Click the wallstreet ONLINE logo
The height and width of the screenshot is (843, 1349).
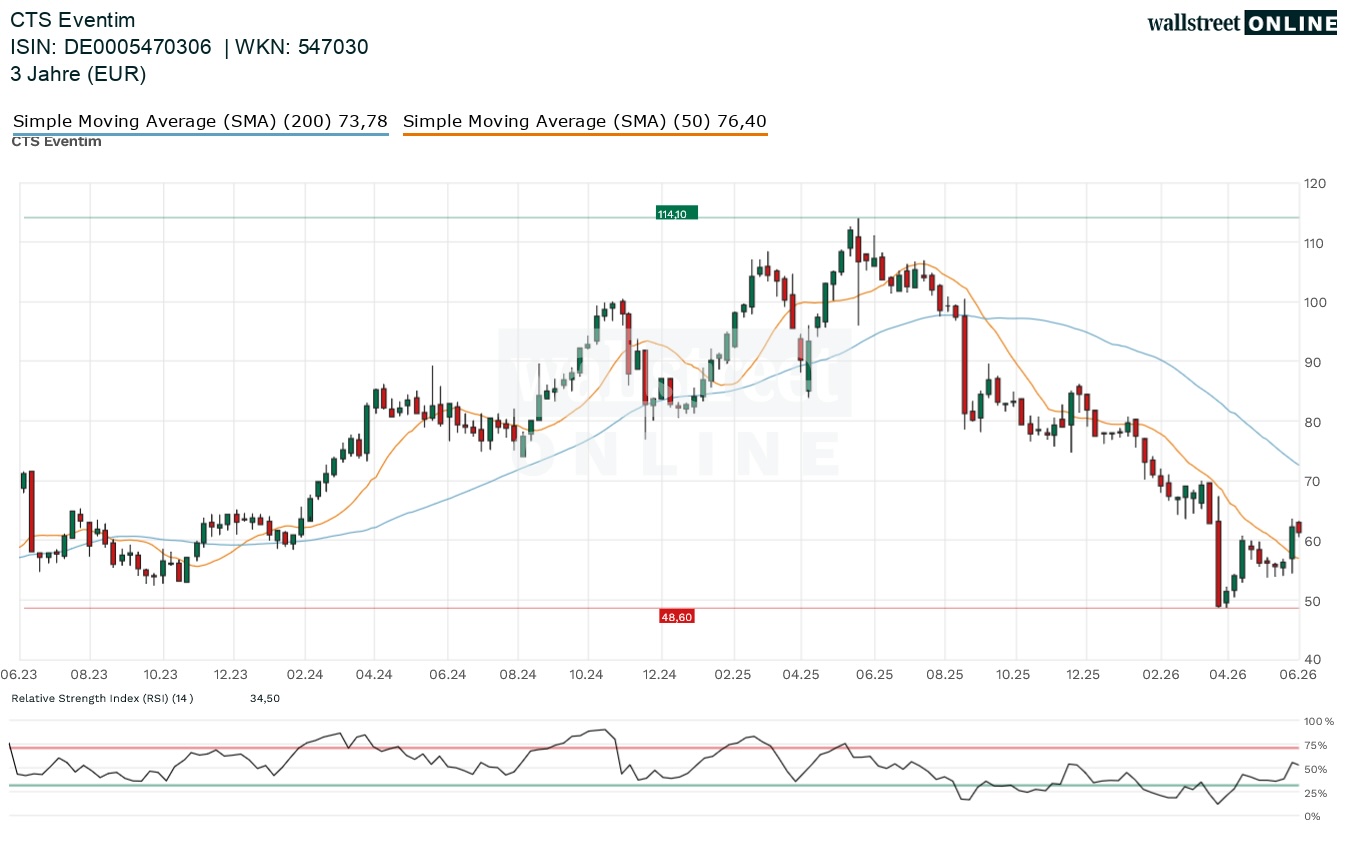coord(1241,23)
